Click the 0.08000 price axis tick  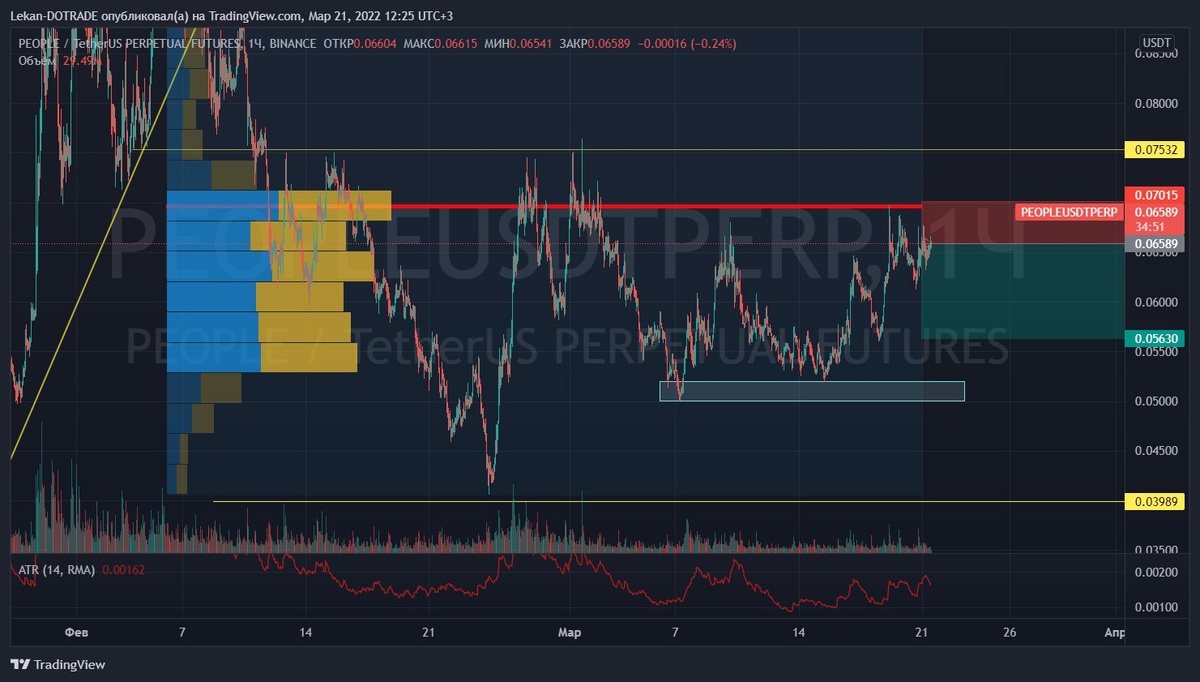1155,103
